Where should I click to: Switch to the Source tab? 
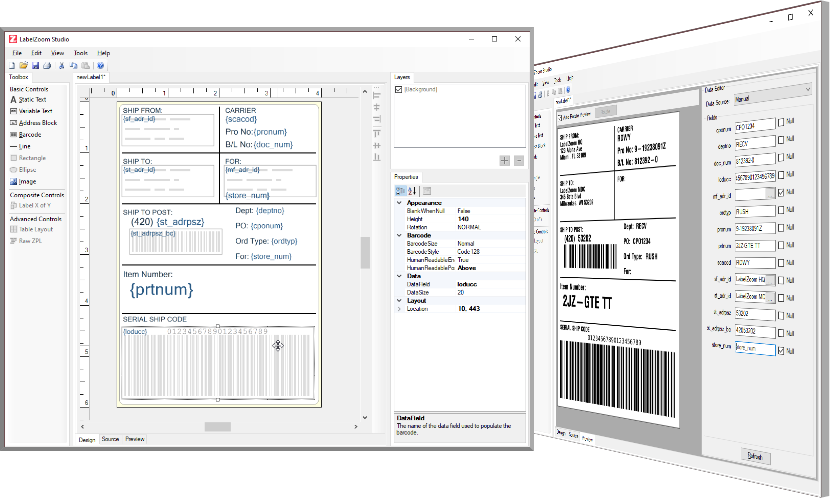pyautogui.click(x=110, y=439)
